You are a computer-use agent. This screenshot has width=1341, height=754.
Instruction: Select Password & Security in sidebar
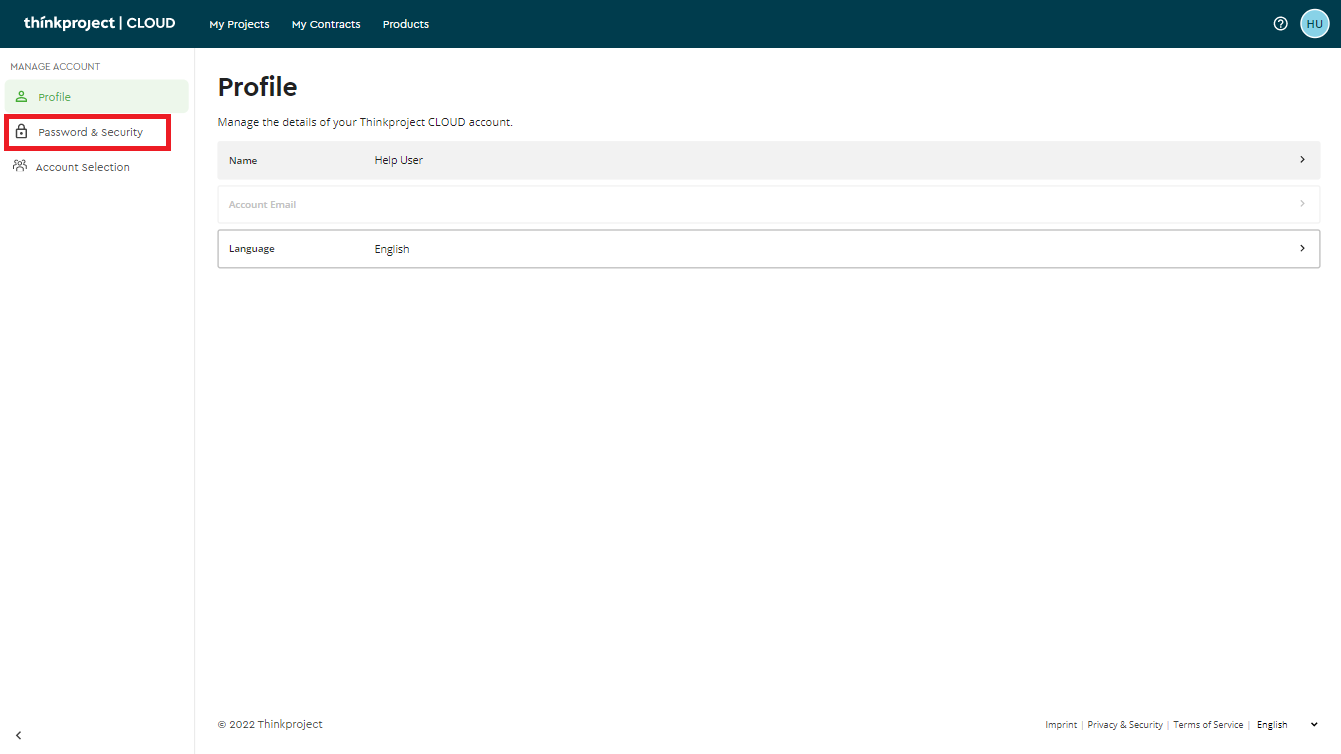[90, 132]
